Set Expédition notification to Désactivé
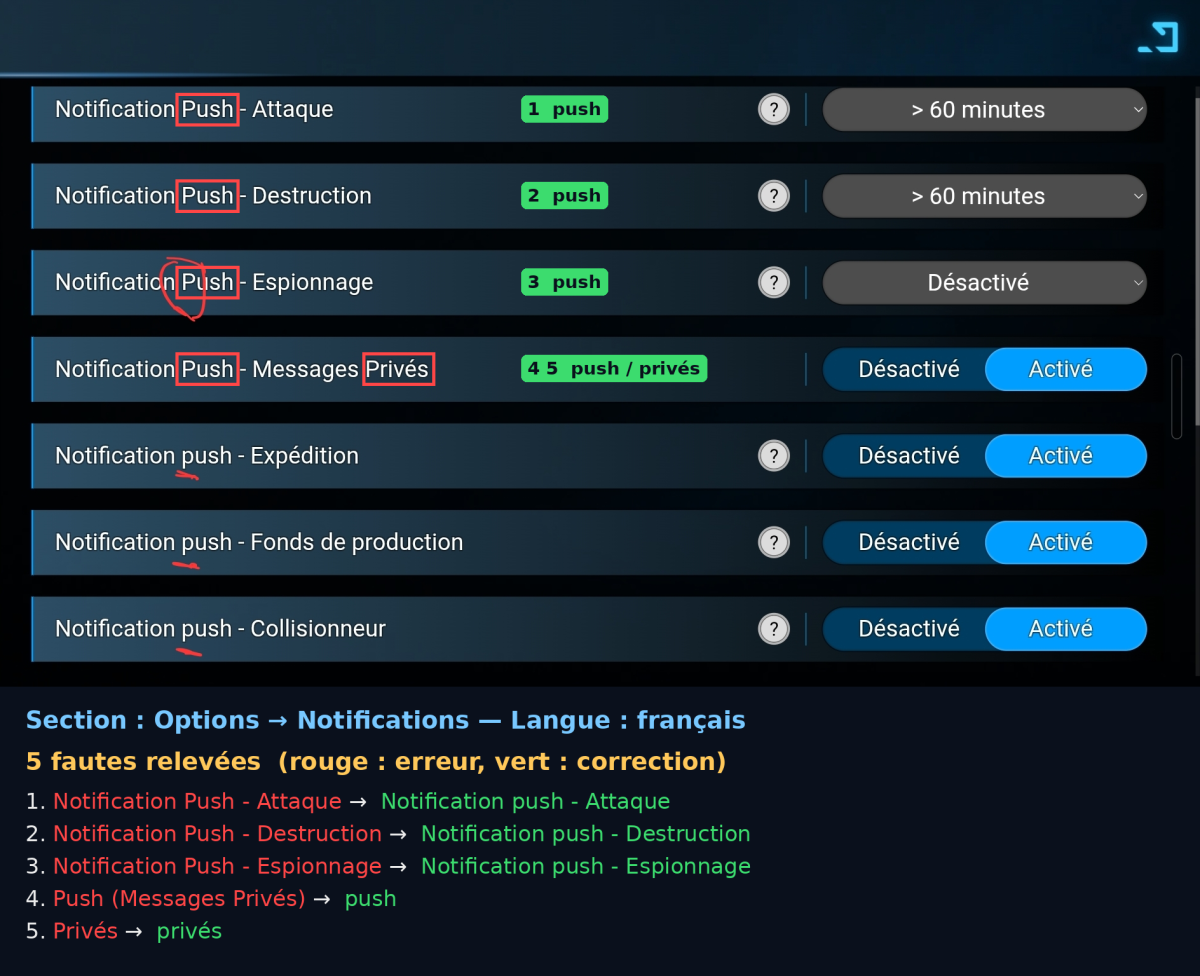The width and height of the screenshot is (1200, 976). click(x=906, y=456)
